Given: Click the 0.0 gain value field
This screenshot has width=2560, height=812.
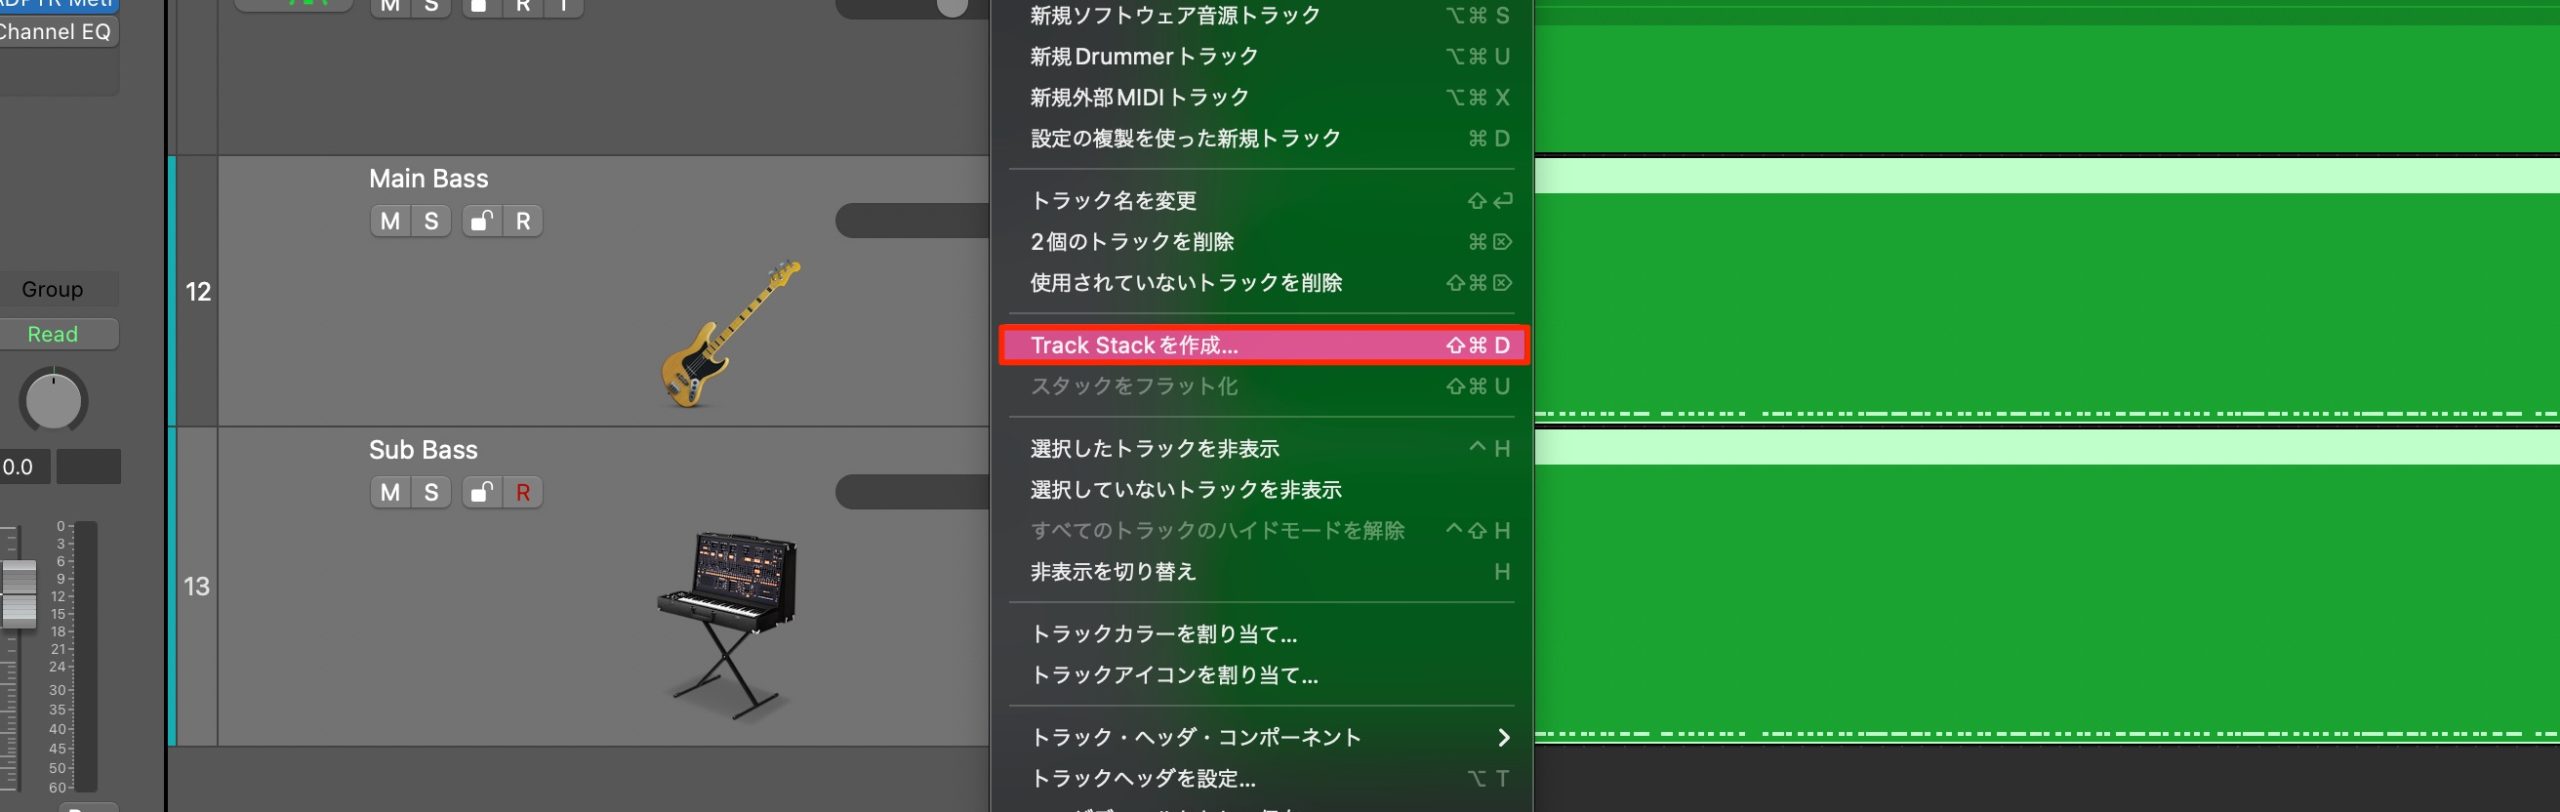Looking at the screenshot, I should (23, 467).
